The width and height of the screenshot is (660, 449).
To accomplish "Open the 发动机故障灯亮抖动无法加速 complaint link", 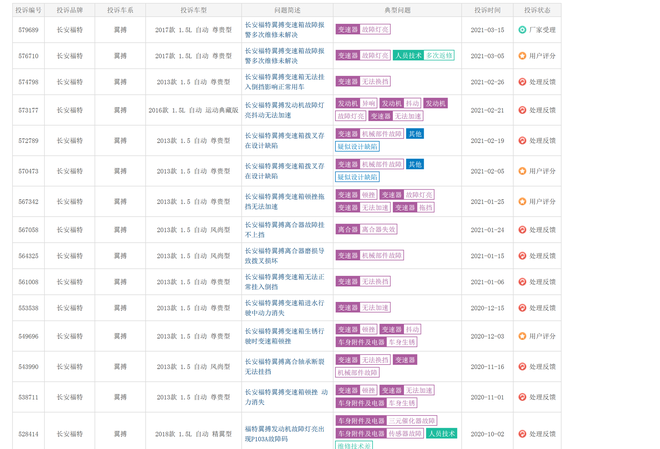I will point(284,110).
